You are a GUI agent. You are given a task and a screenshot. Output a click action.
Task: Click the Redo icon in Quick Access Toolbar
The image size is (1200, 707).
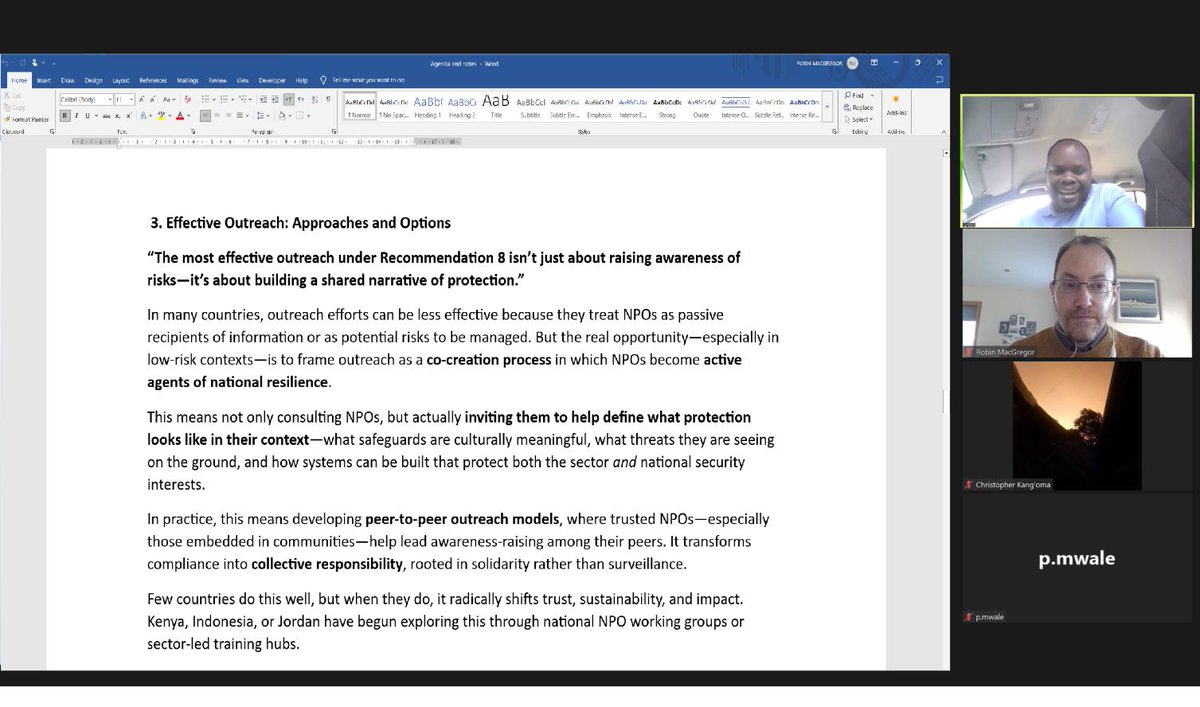pyautogui.click(x=23, y=62)
